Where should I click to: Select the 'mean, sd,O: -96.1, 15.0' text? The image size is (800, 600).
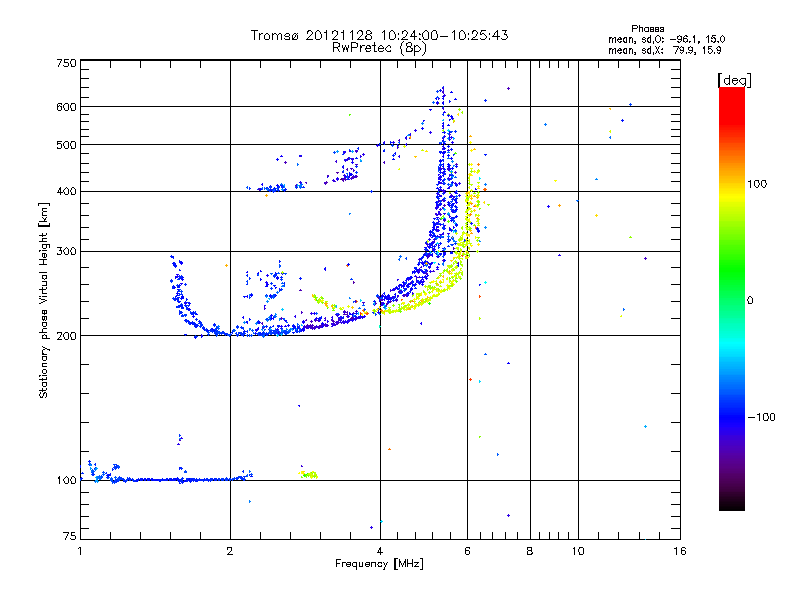click(666, 39)
